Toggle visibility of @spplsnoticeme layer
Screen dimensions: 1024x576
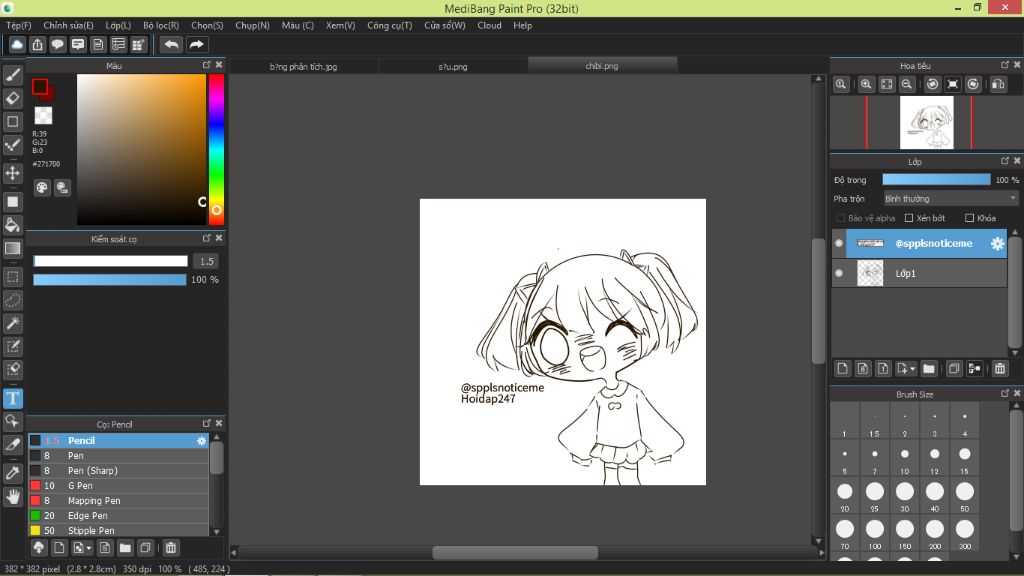(839, 244)
